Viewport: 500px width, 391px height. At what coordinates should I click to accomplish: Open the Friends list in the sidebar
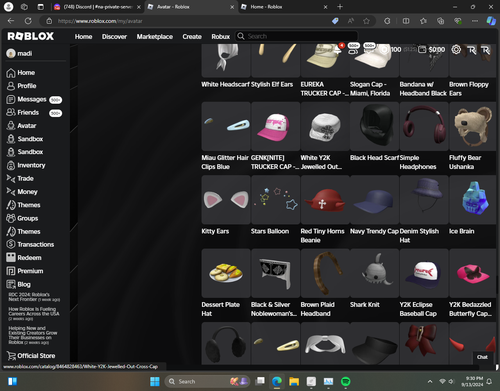click(34, 113)
